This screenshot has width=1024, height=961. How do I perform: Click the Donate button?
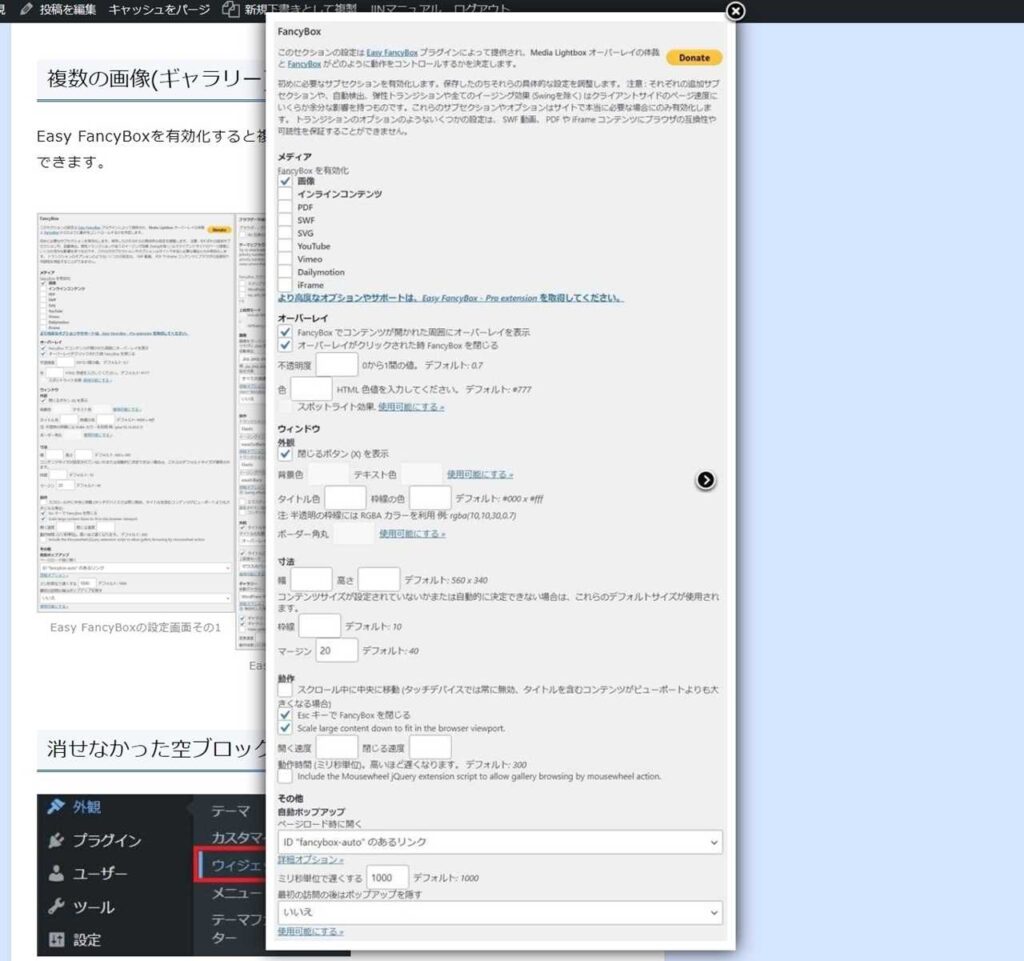pos(694,57)
